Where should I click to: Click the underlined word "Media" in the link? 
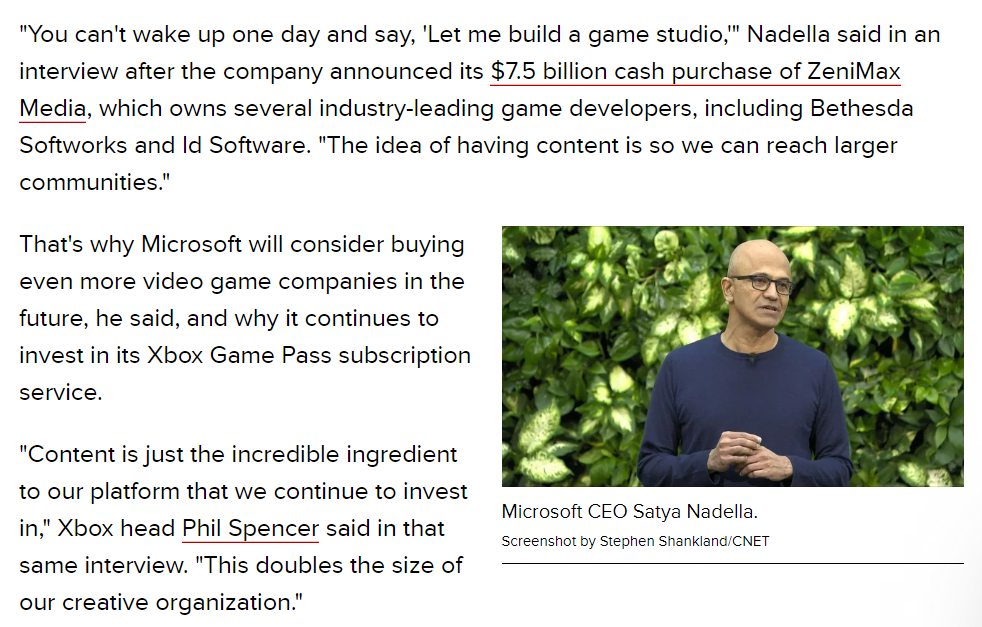pos(53,108)
